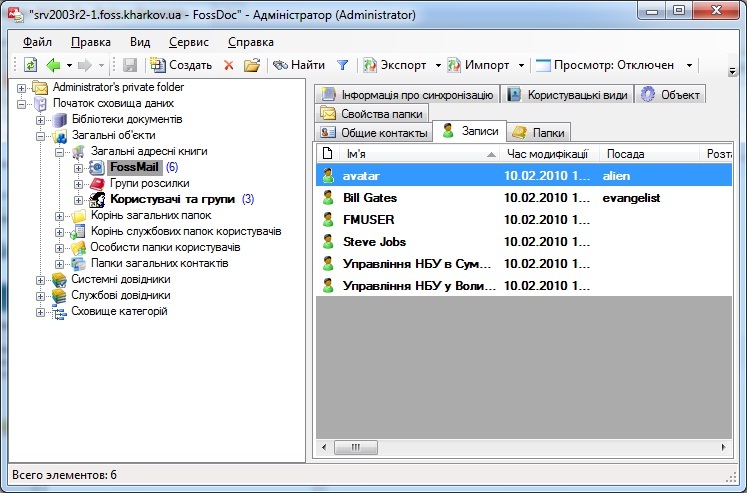Click the red delete X icon
The height and width of the screenshot is (493, 747).
click(229, 65)
